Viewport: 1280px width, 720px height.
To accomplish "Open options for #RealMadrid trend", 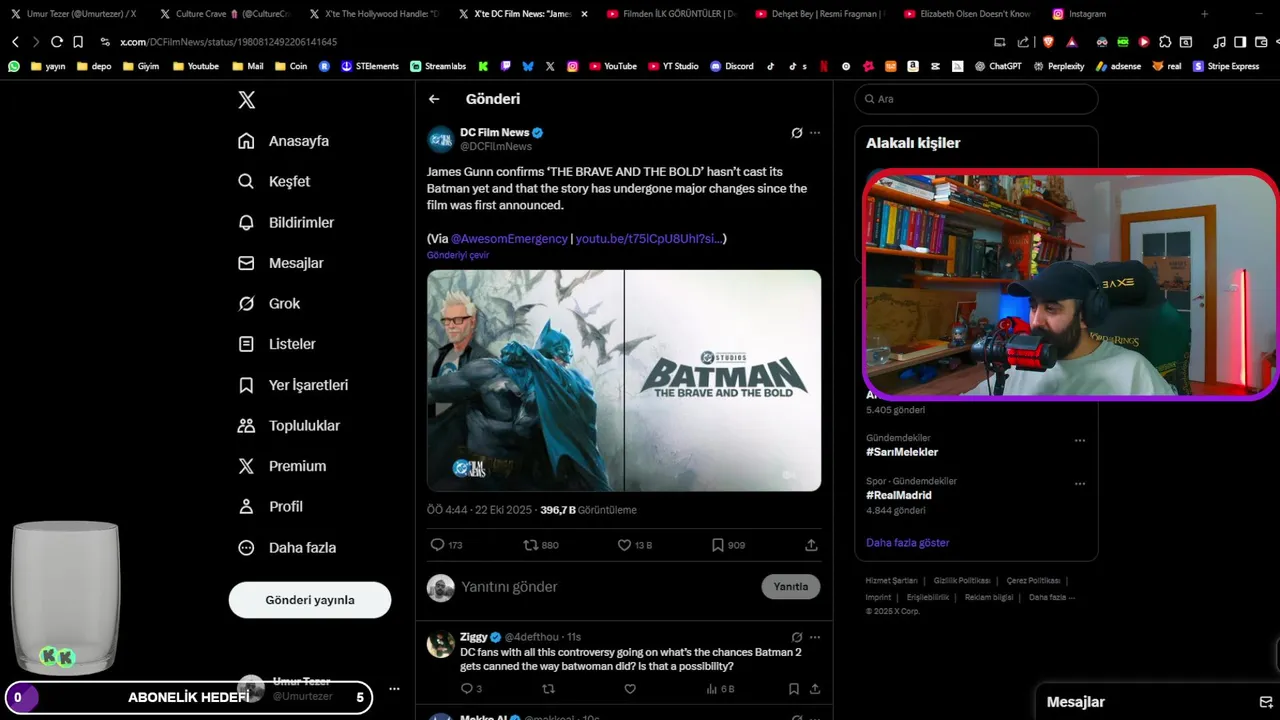I will (x=1080, y=484).
